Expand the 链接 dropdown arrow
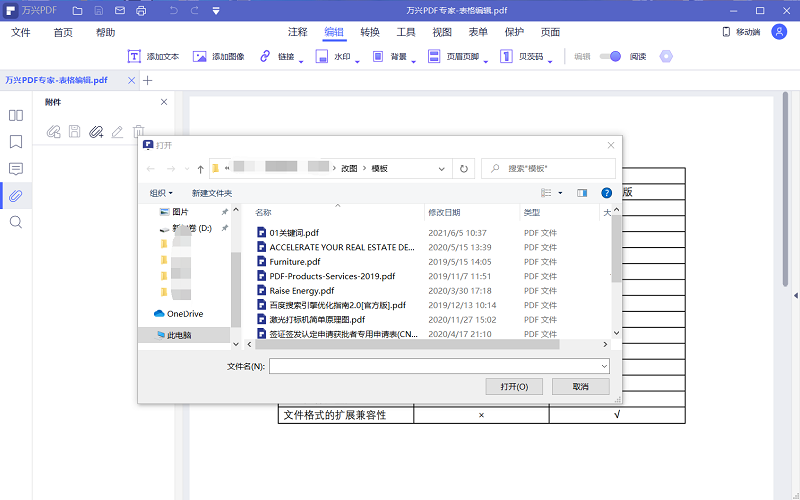The height and width of the screenshot is (500, 800). [301, 61]
